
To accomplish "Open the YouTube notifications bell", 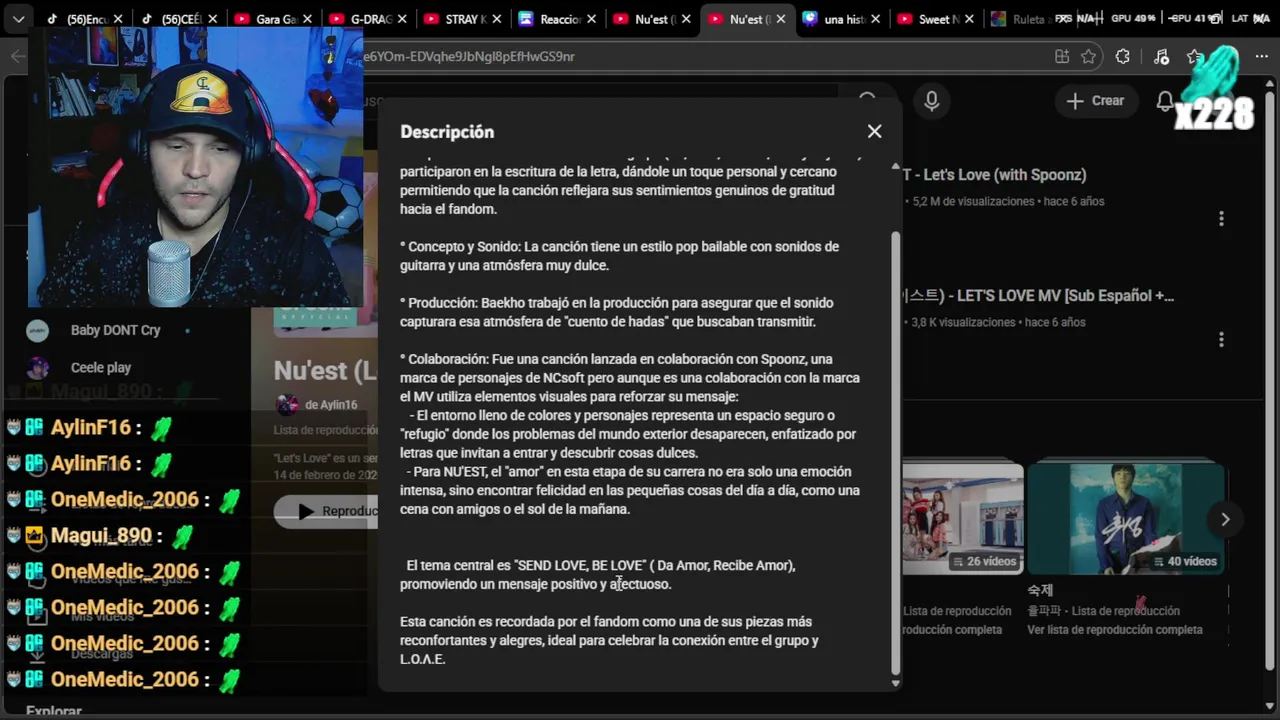I will 1165,101.
